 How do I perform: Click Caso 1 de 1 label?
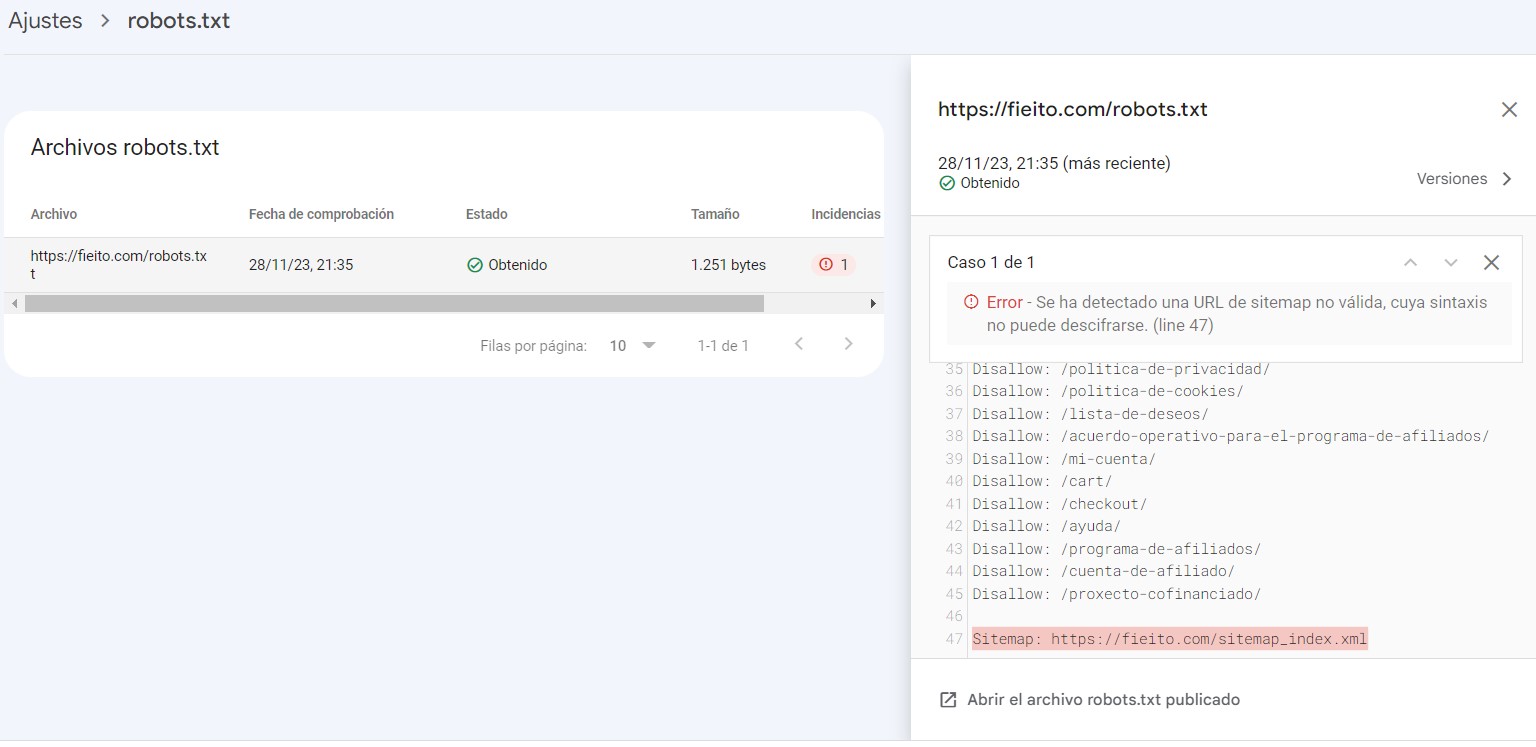pos(991,262)
